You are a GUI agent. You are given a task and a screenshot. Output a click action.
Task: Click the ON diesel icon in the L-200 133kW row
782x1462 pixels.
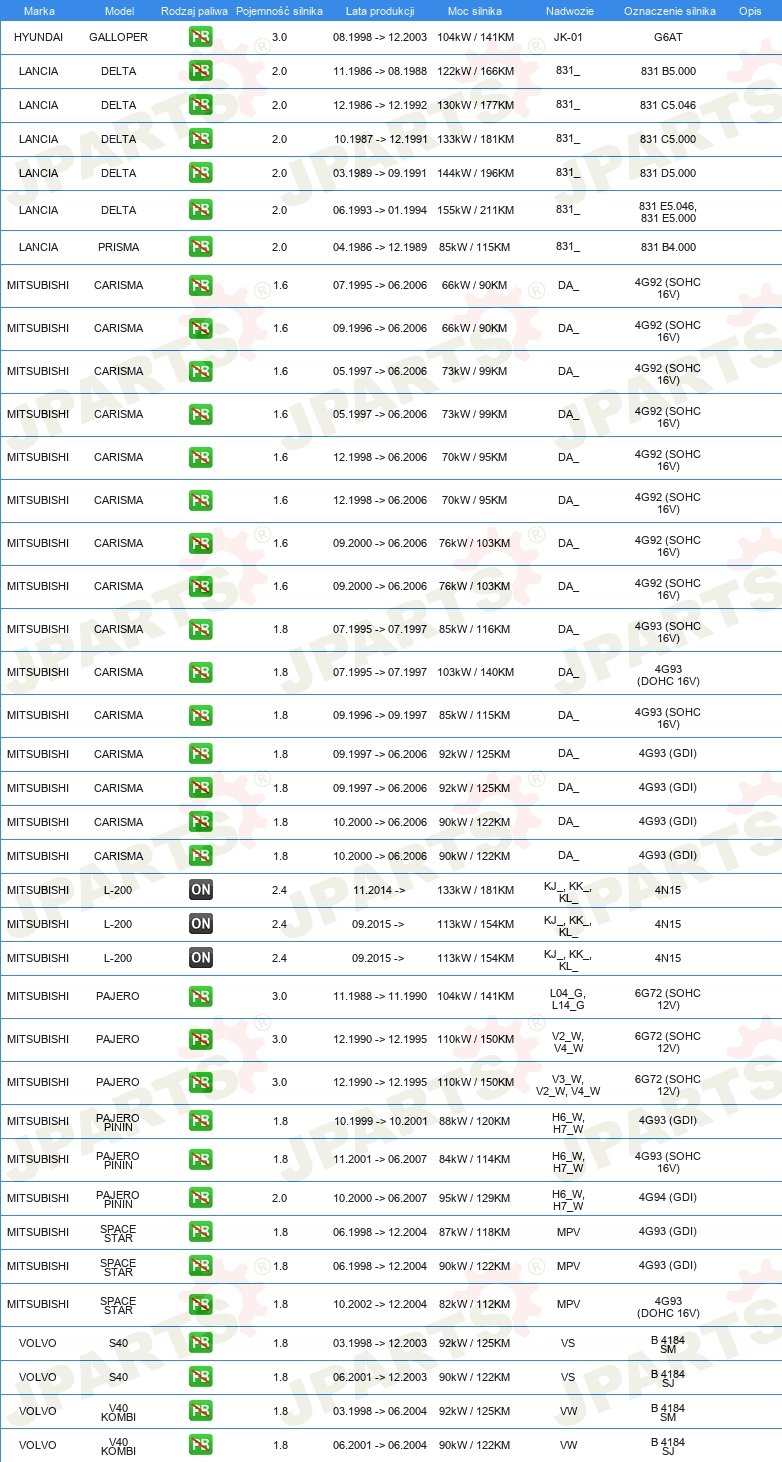pyautogui.click(x=201, y=890)
